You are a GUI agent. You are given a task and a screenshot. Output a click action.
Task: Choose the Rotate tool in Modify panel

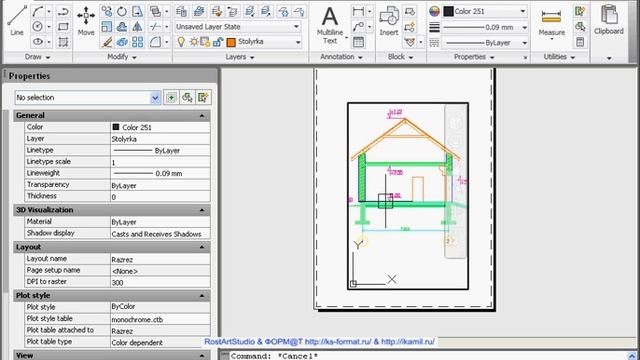[122, 11]
